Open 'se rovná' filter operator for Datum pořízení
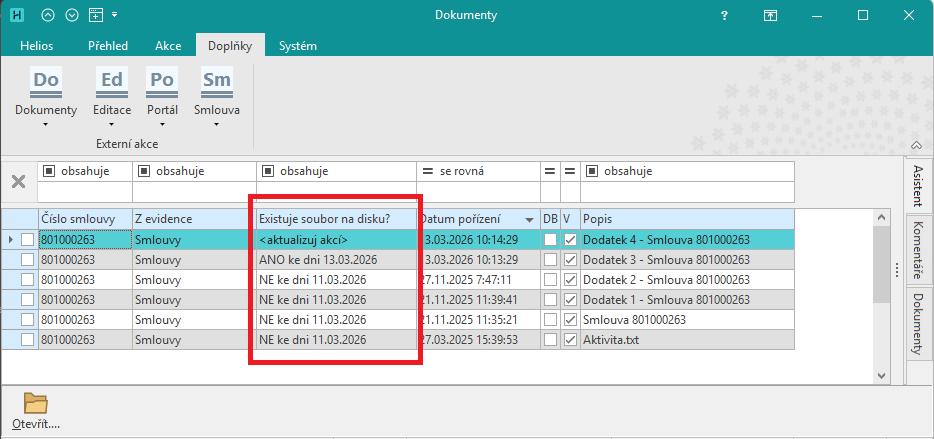This screenshot has height=439, width=934. coord(427,171)
